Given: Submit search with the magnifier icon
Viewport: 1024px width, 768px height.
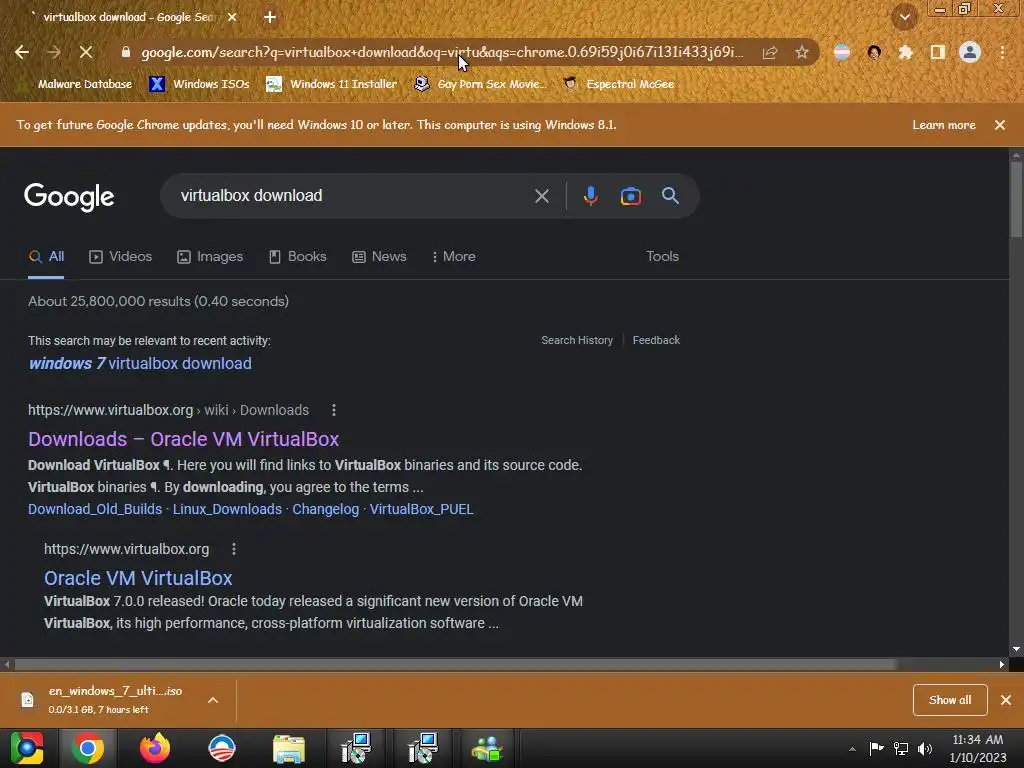Looking at the screenshot, I should (670, 195).
